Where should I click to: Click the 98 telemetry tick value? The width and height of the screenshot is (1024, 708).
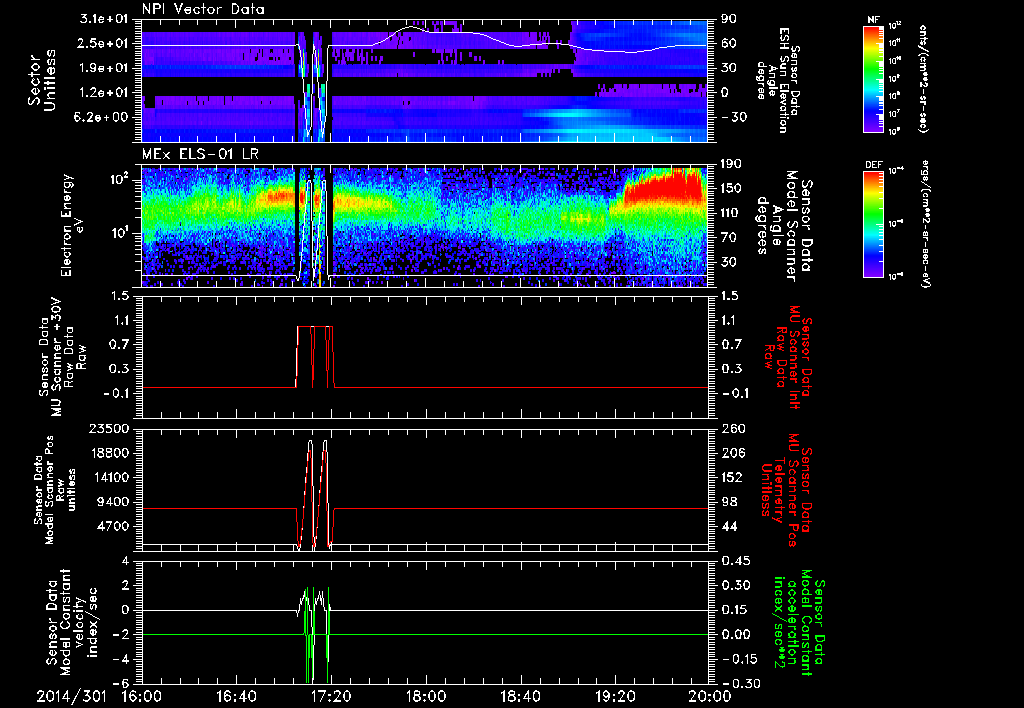coord(728,502)
